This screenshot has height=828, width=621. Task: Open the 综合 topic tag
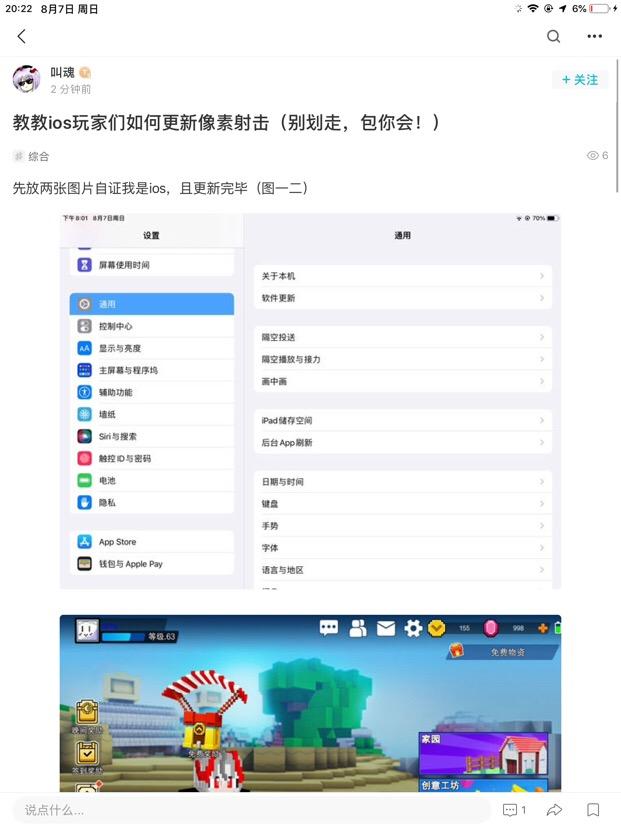click(31, 156)
